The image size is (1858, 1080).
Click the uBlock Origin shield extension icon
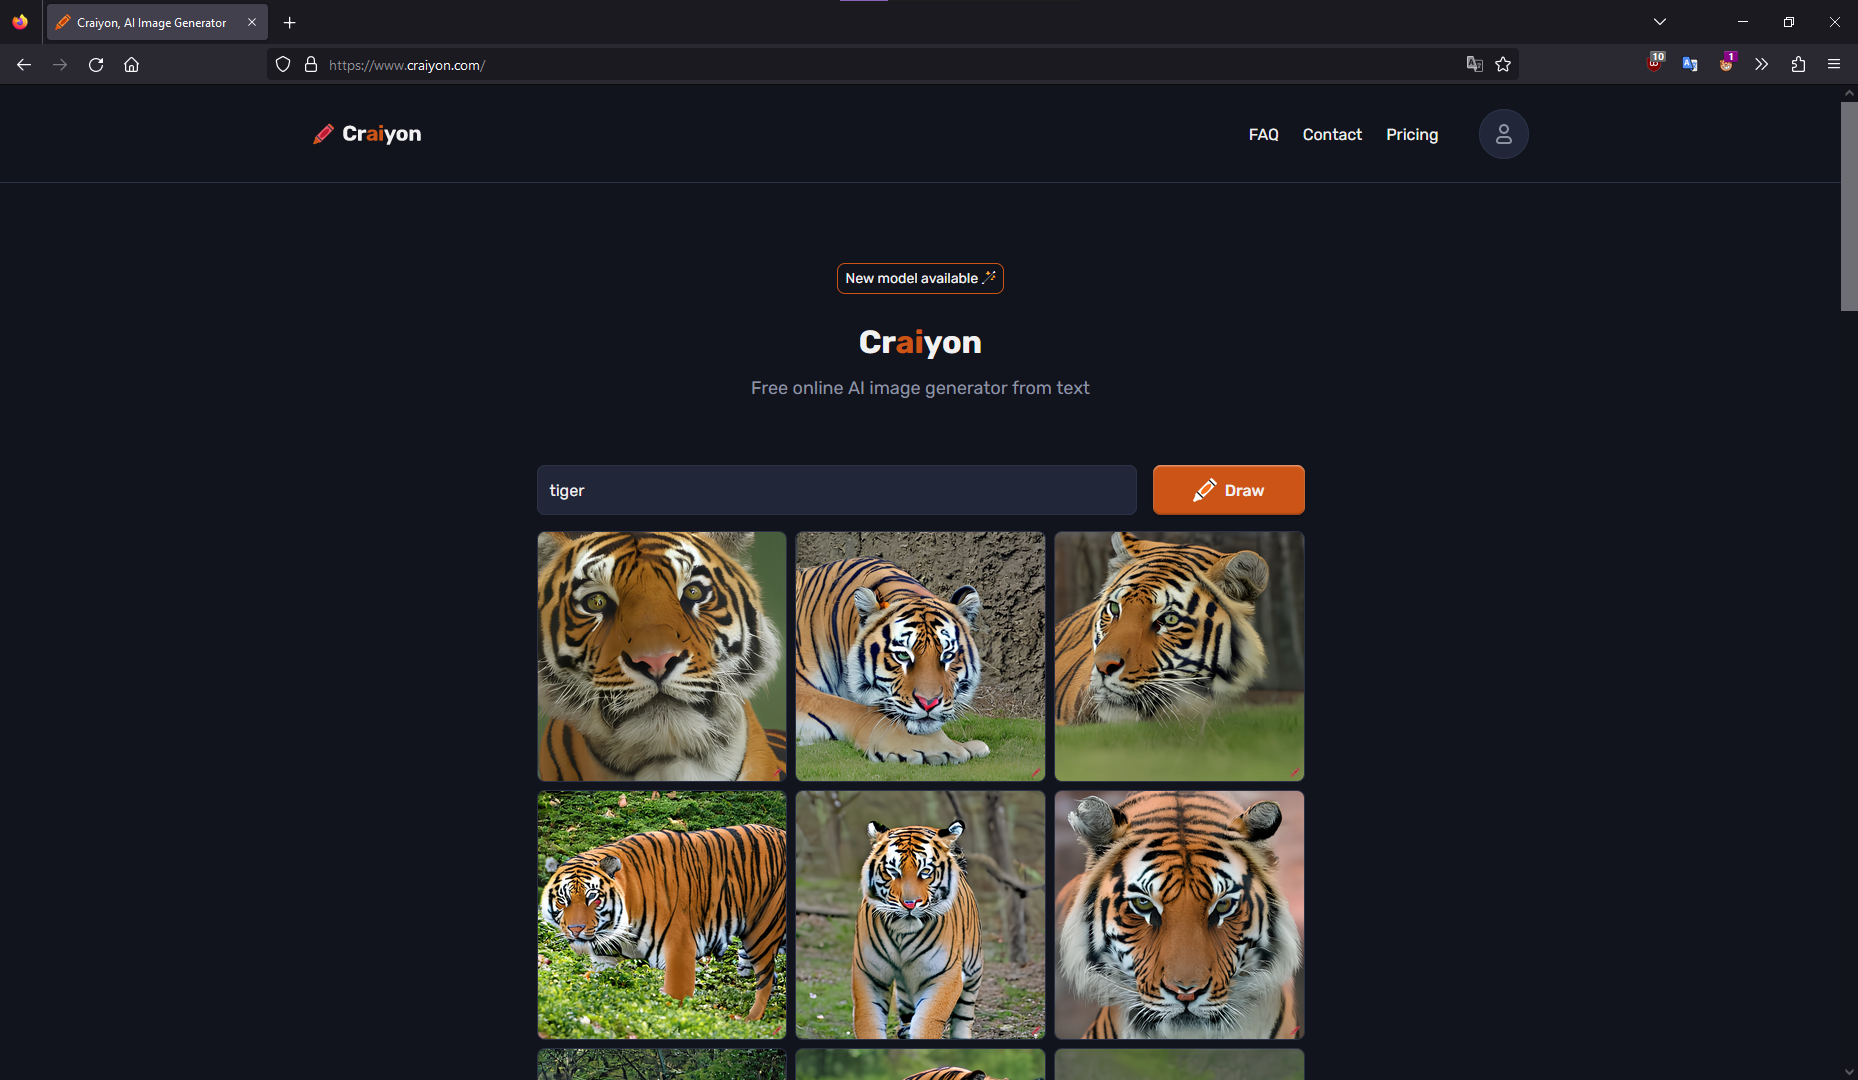coord(1654,64)
